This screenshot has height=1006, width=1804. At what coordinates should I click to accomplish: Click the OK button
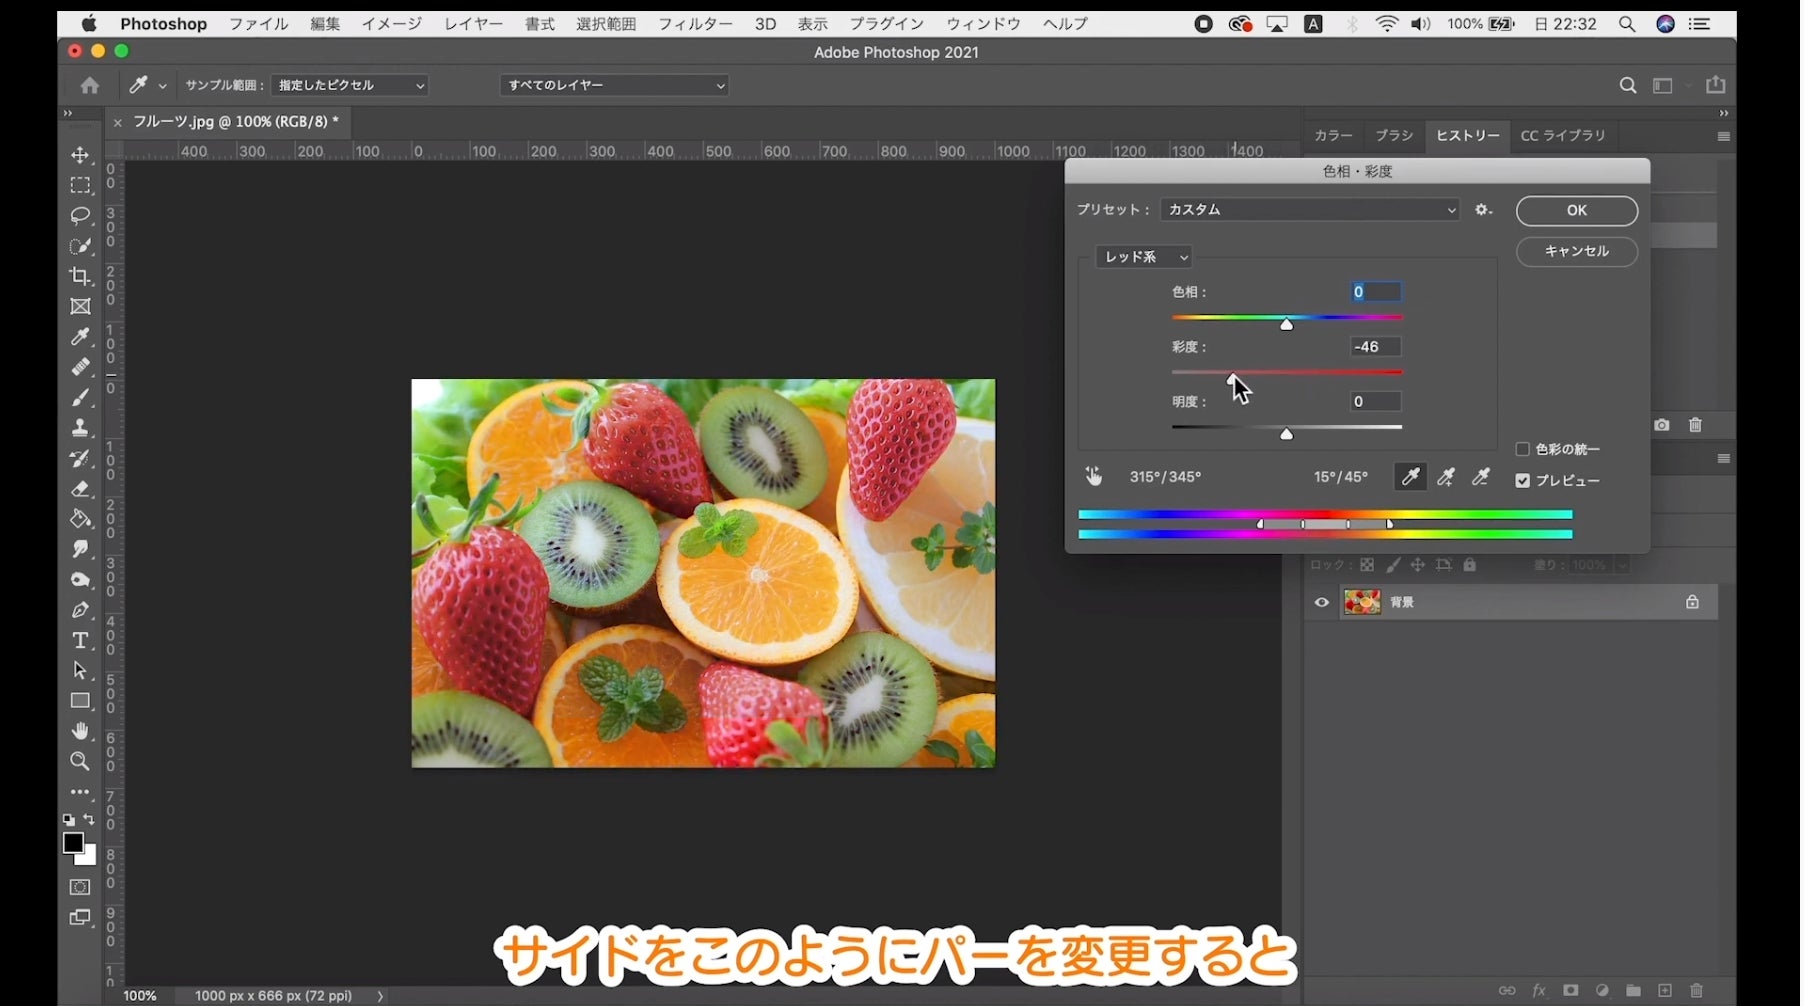1576,211
